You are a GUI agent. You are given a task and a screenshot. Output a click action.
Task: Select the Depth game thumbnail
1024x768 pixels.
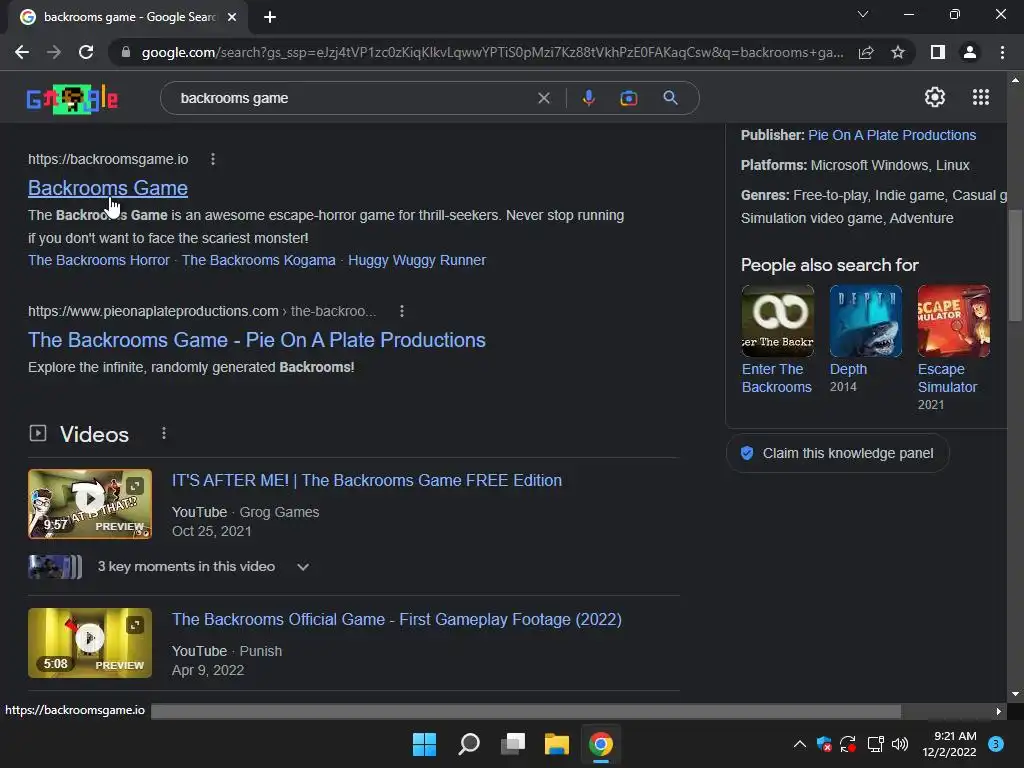(x=866, y=321)
